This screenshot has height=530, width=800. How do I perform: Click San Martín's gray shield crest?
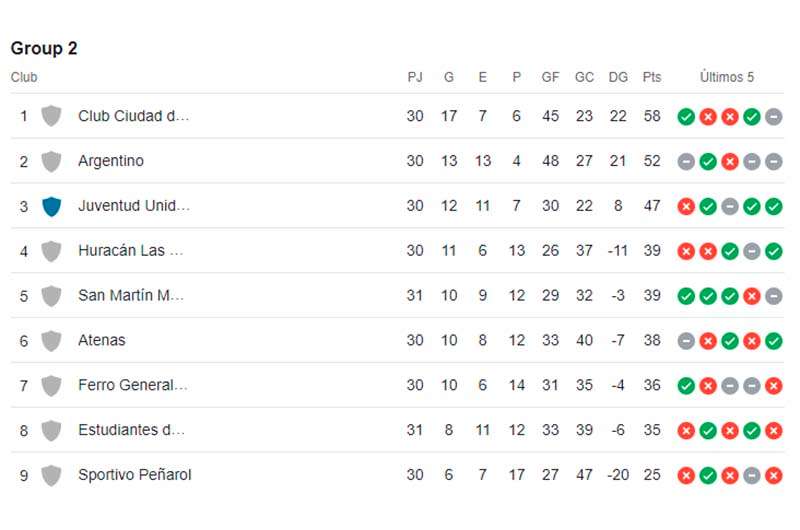51,296
